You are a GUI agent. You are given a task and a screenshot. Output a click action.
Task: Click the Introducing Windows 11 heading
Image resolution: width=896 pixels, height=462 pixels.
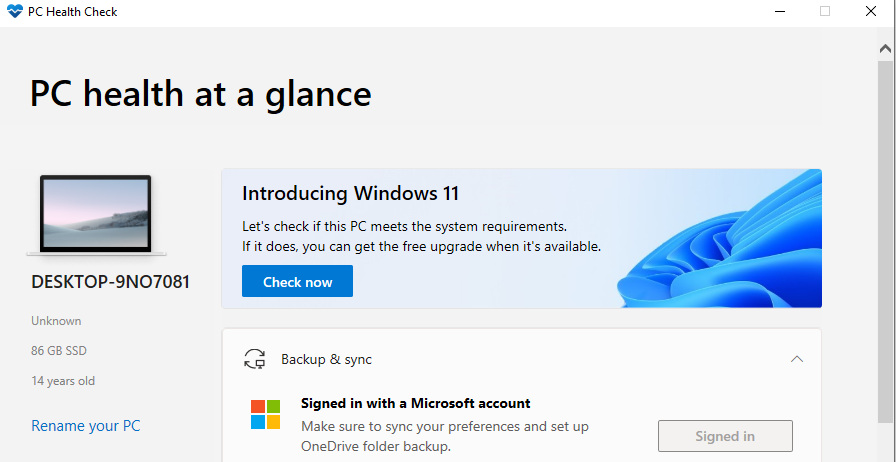(350, 193)
